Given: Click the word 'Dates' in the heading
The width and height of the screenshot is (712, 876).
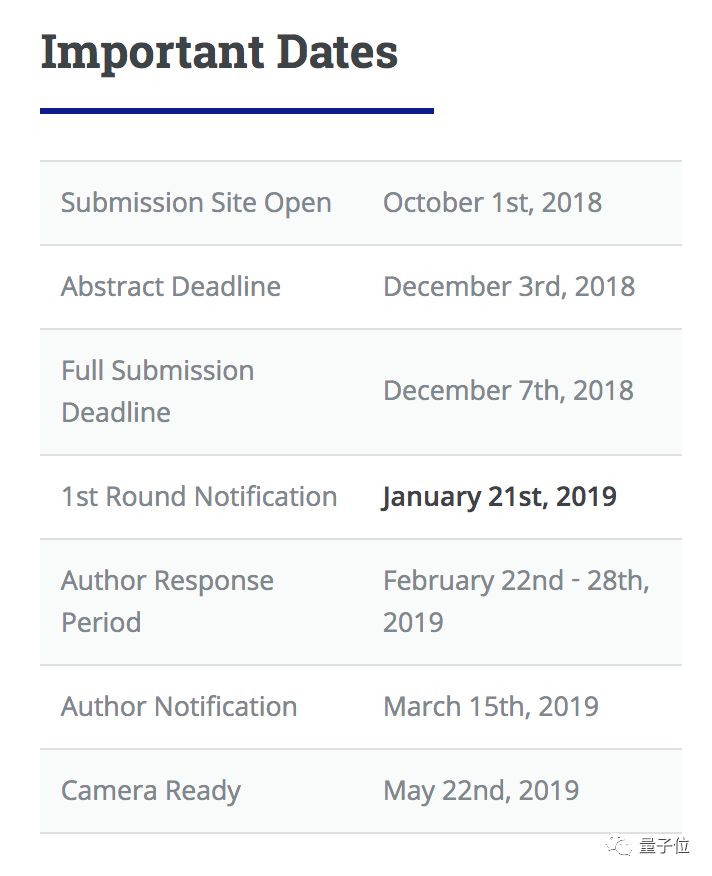Looking at the screenshot, I should pyautogui.click(x=338, y=52).
